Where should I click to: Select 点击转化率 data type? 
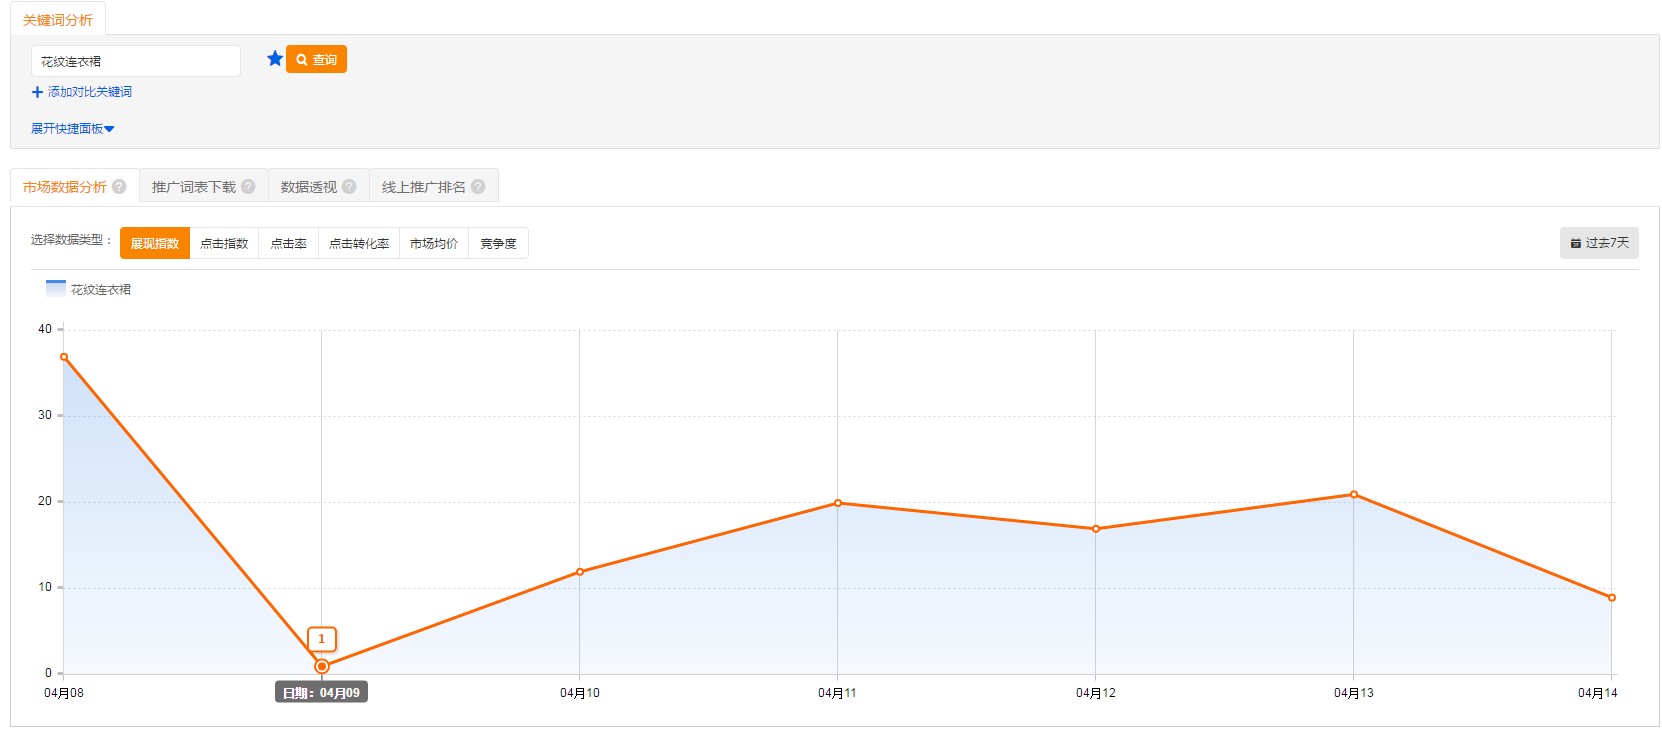pos(359,243)
